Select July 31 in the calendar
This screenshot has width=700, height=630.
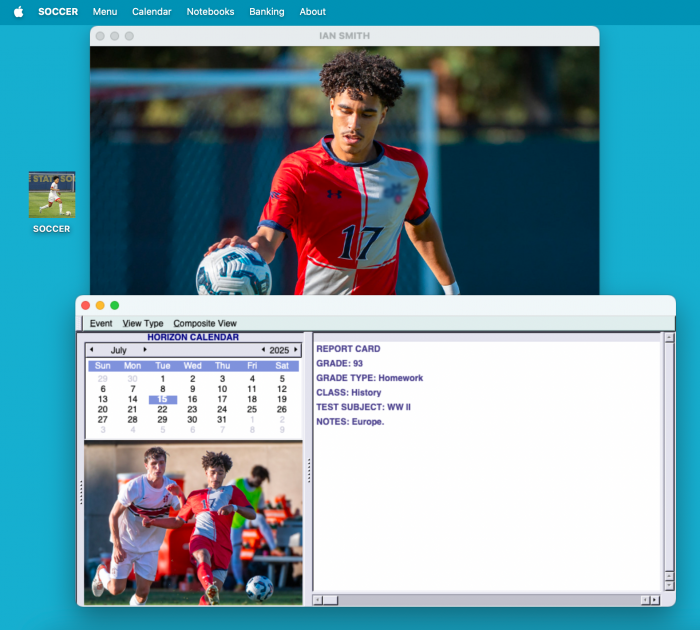point(222,419)
